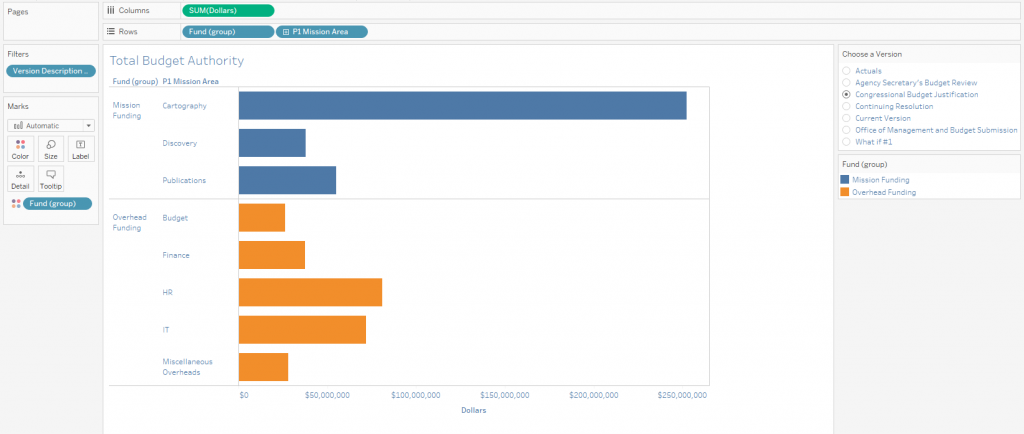The width and height of the screenshot is (1024, 434).
Task: Click the Marks card header
Action: 18,106
